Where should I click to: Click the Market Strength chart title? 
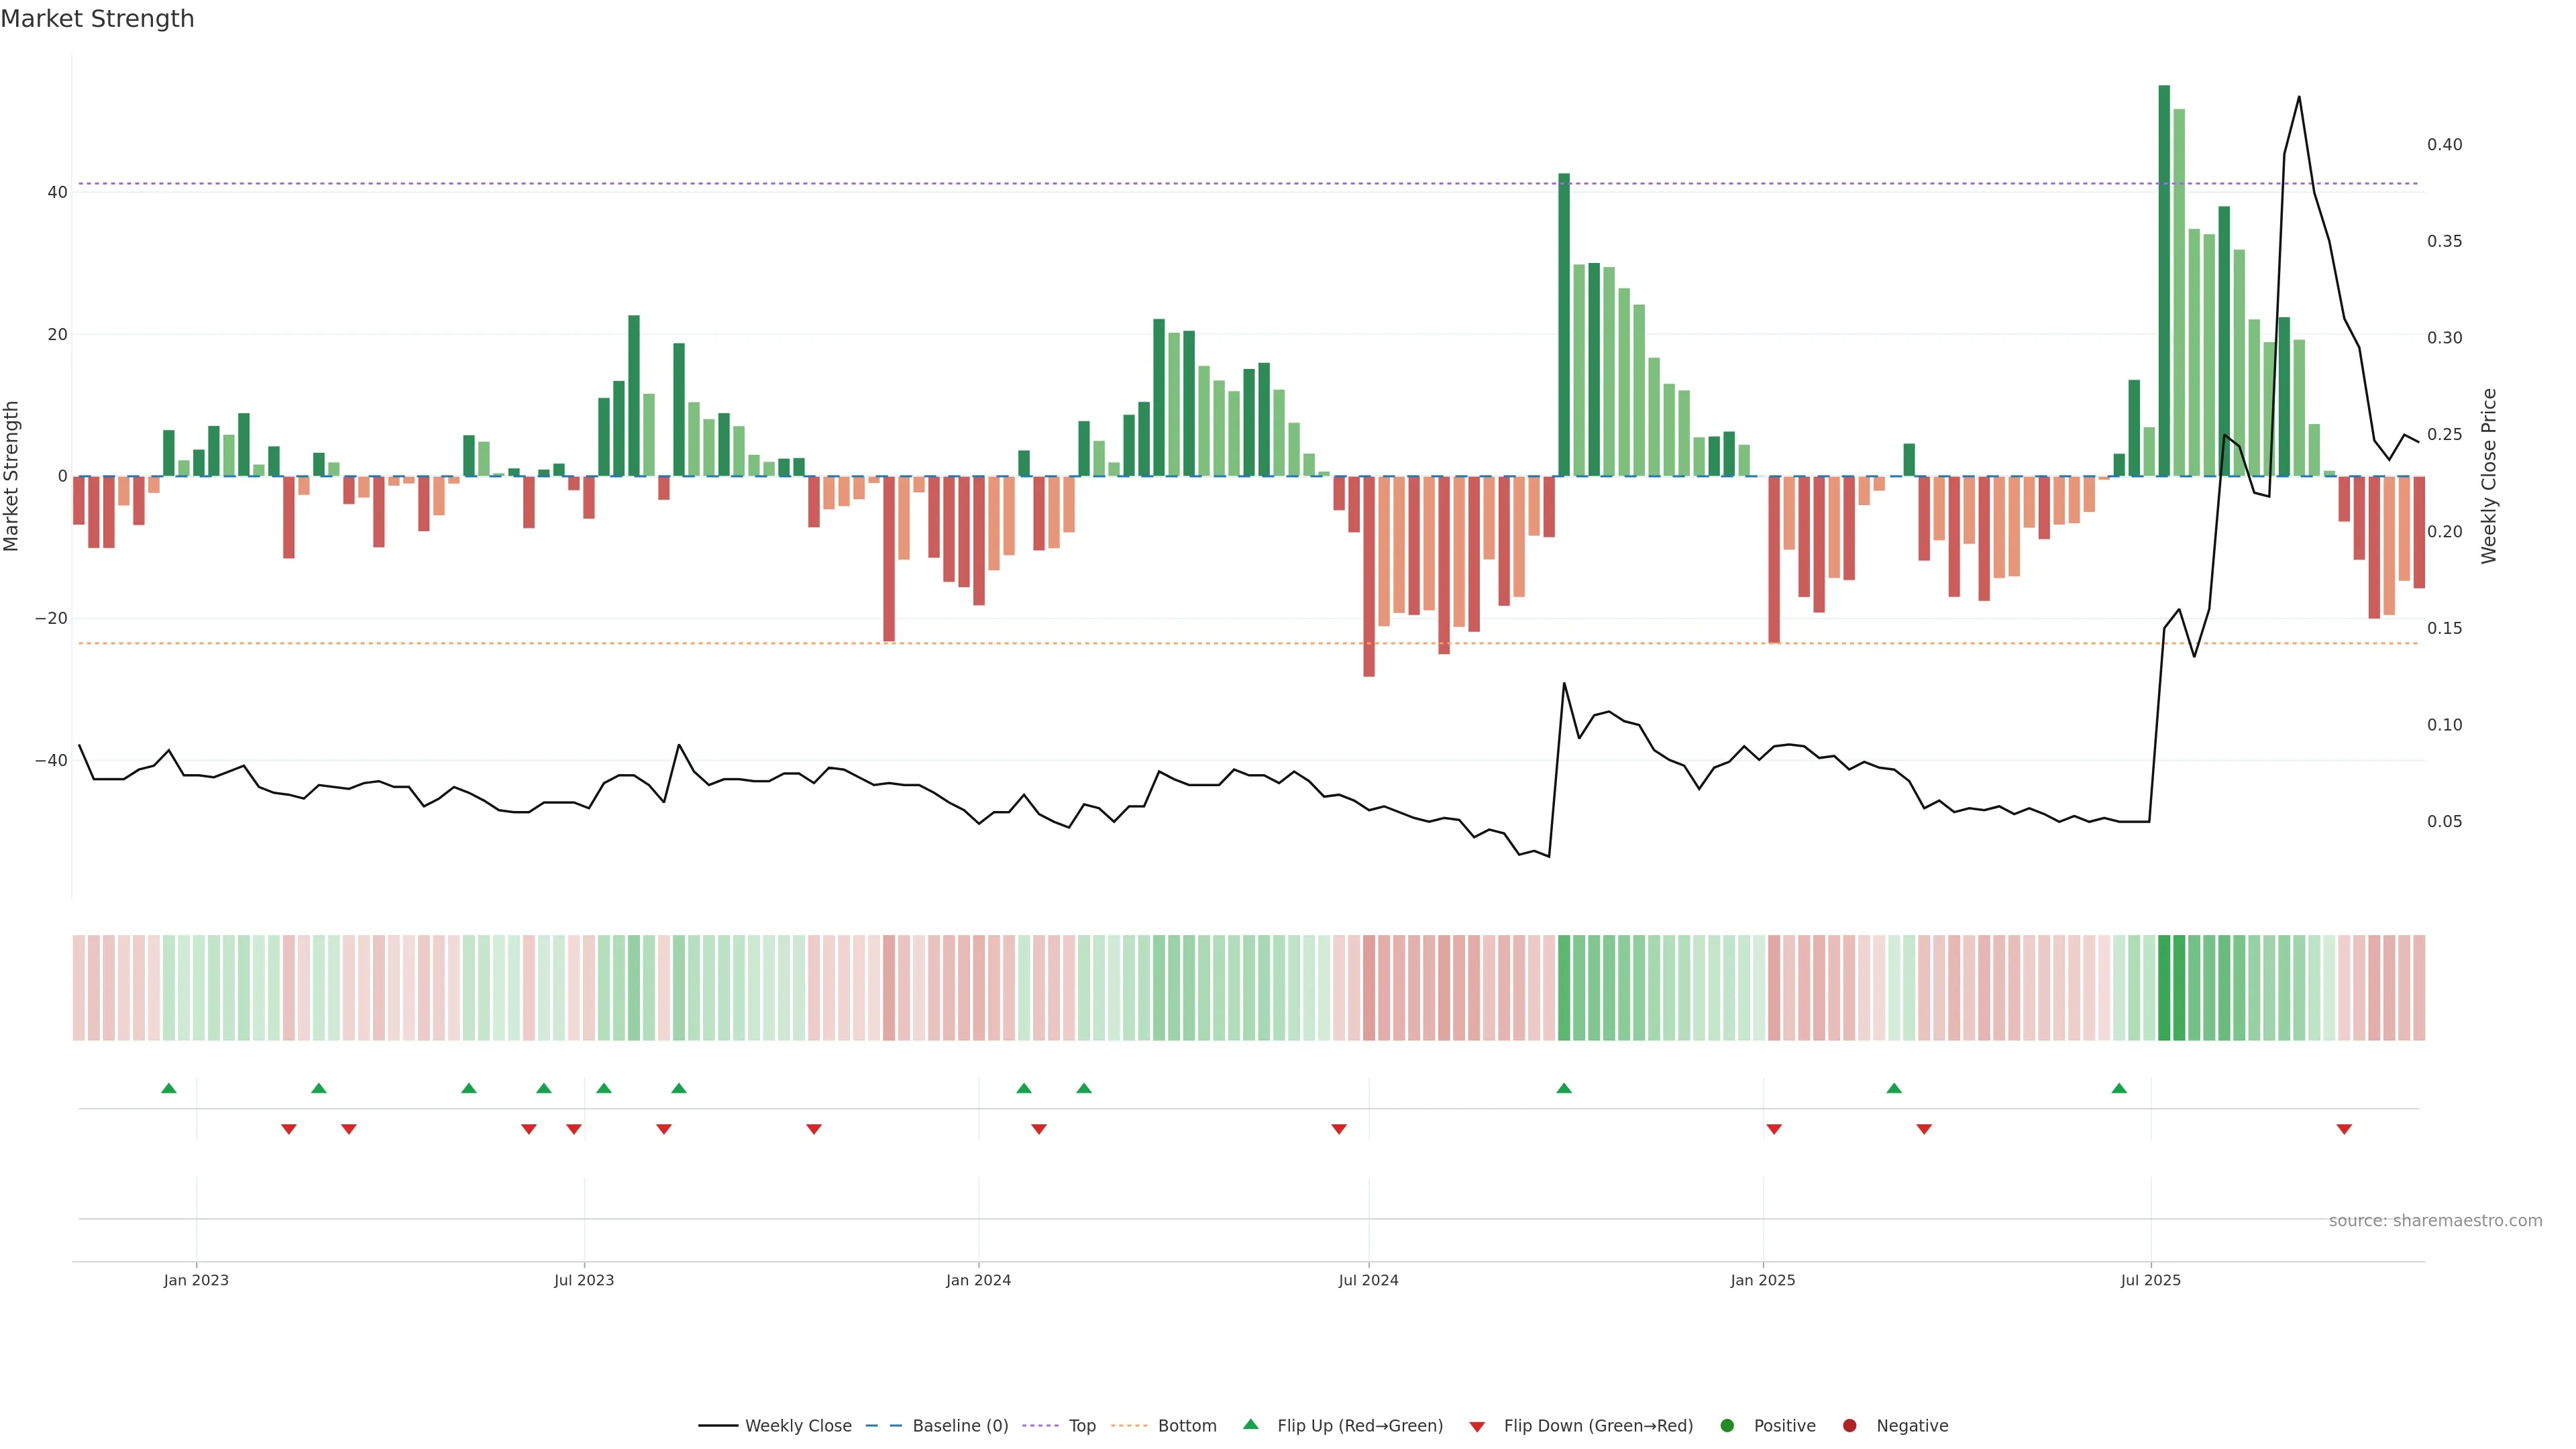97,19
